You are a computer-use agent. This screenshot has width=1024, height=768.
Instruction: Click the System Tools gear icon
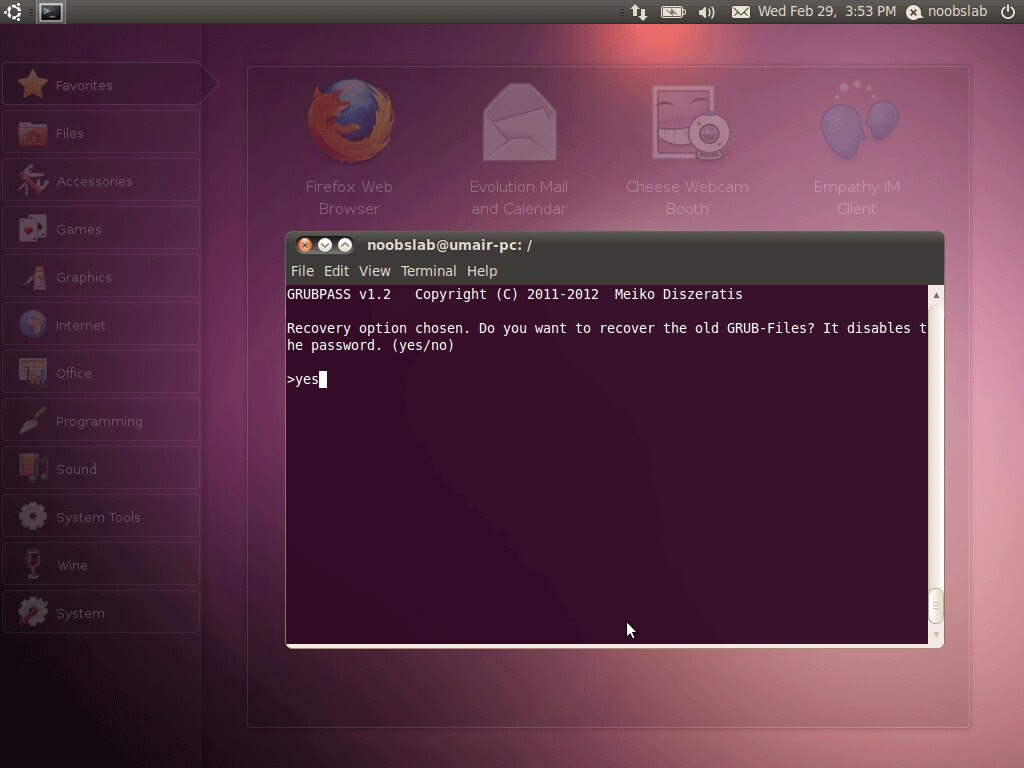click(33, 517)
